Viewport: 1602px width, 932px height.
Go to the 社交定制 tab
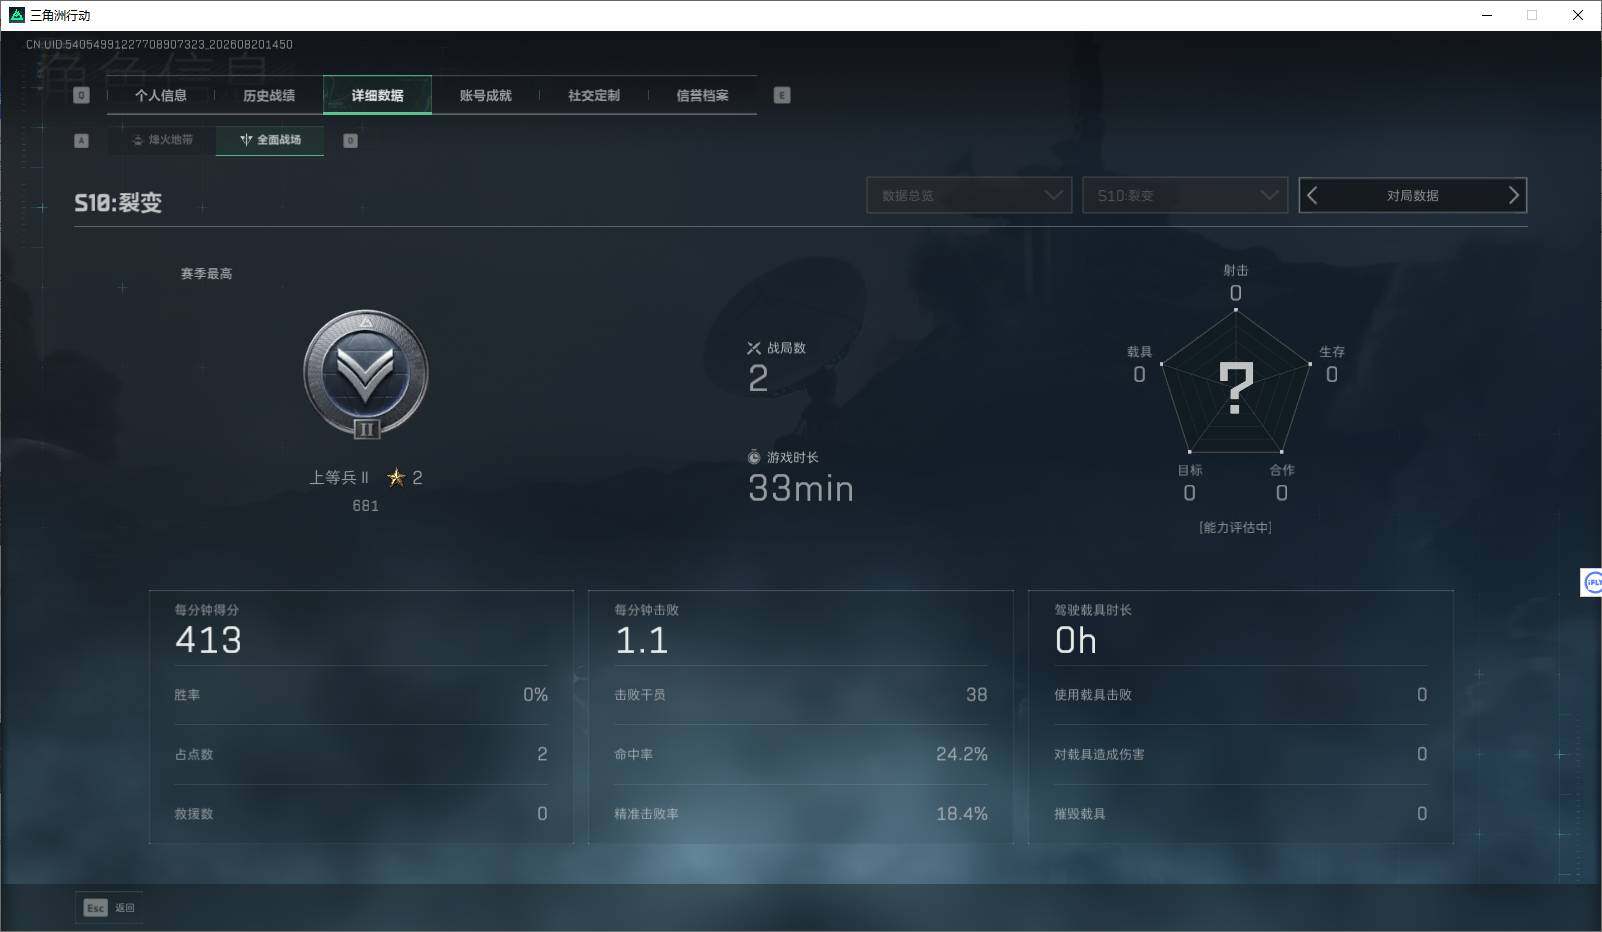point(594,95)
